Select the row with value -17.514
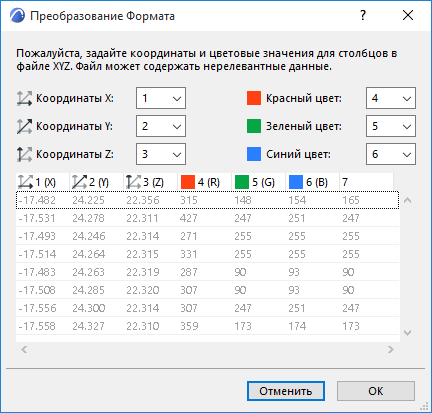Viewport: 432px width, 413px height. point(207,254)
